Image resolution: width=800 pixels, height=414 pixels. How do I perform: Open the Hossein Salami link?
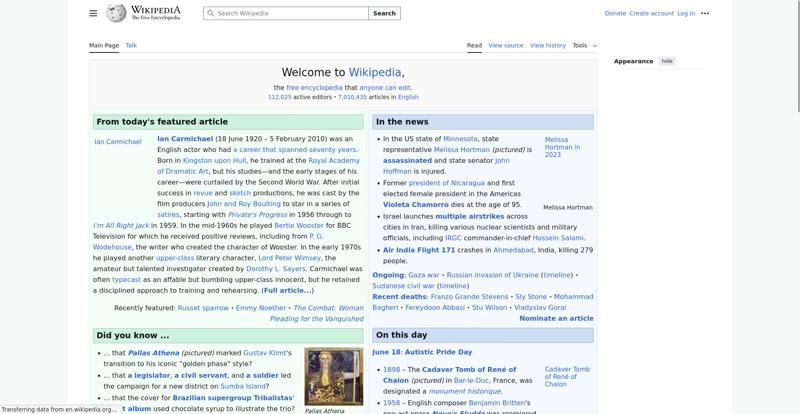558,238
